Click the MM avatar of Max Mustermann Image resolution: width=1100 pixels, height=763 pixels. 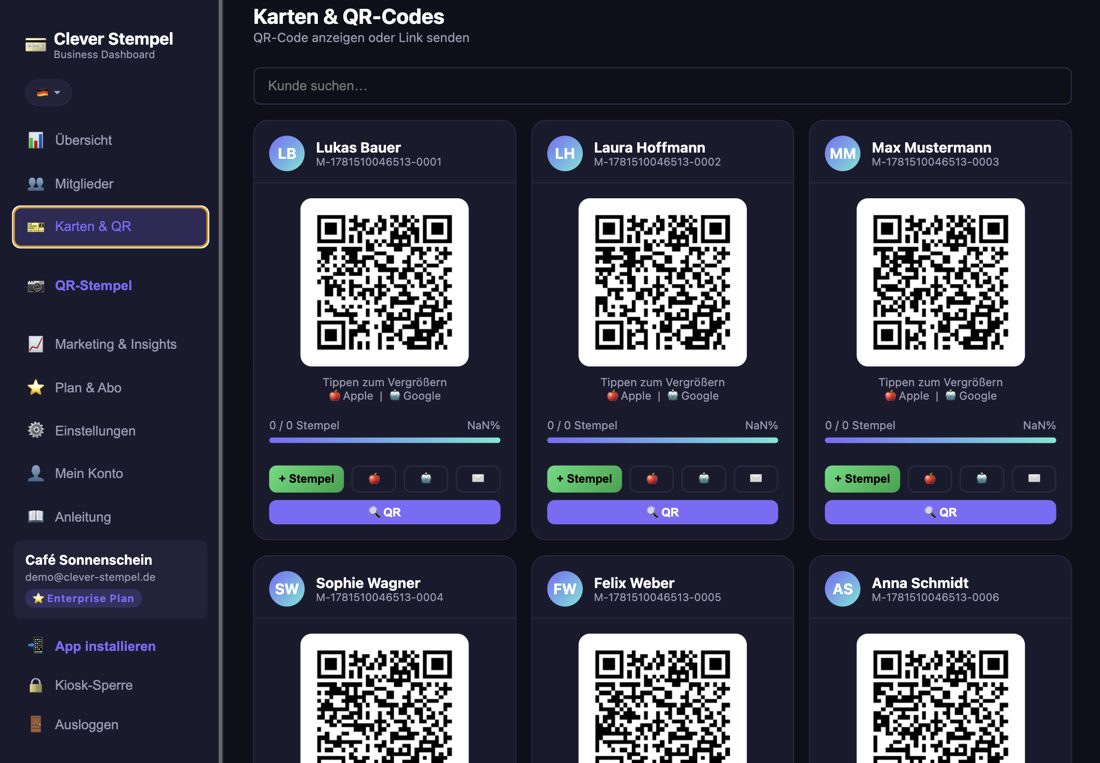[843, 154]
